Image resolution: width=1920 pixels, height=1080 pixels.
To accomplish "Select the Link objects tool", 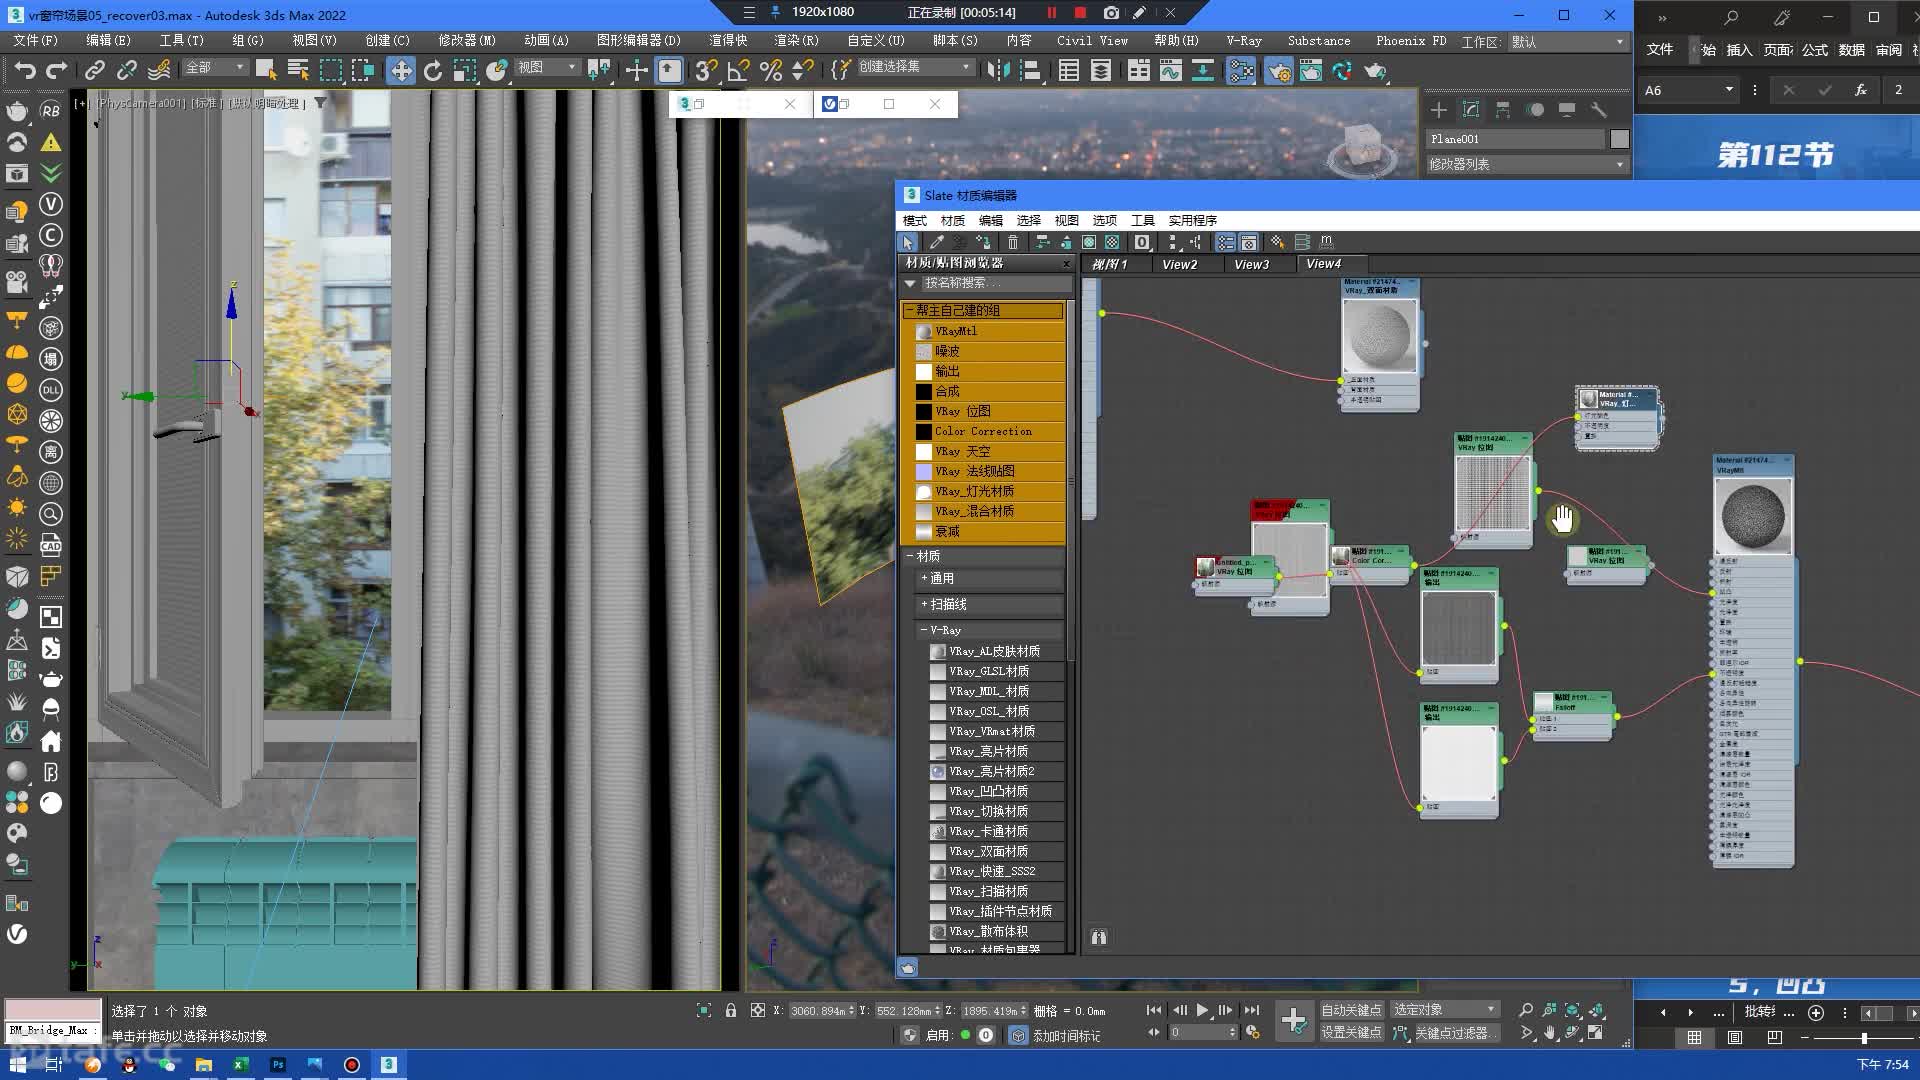I will click(x=94, y=70).
